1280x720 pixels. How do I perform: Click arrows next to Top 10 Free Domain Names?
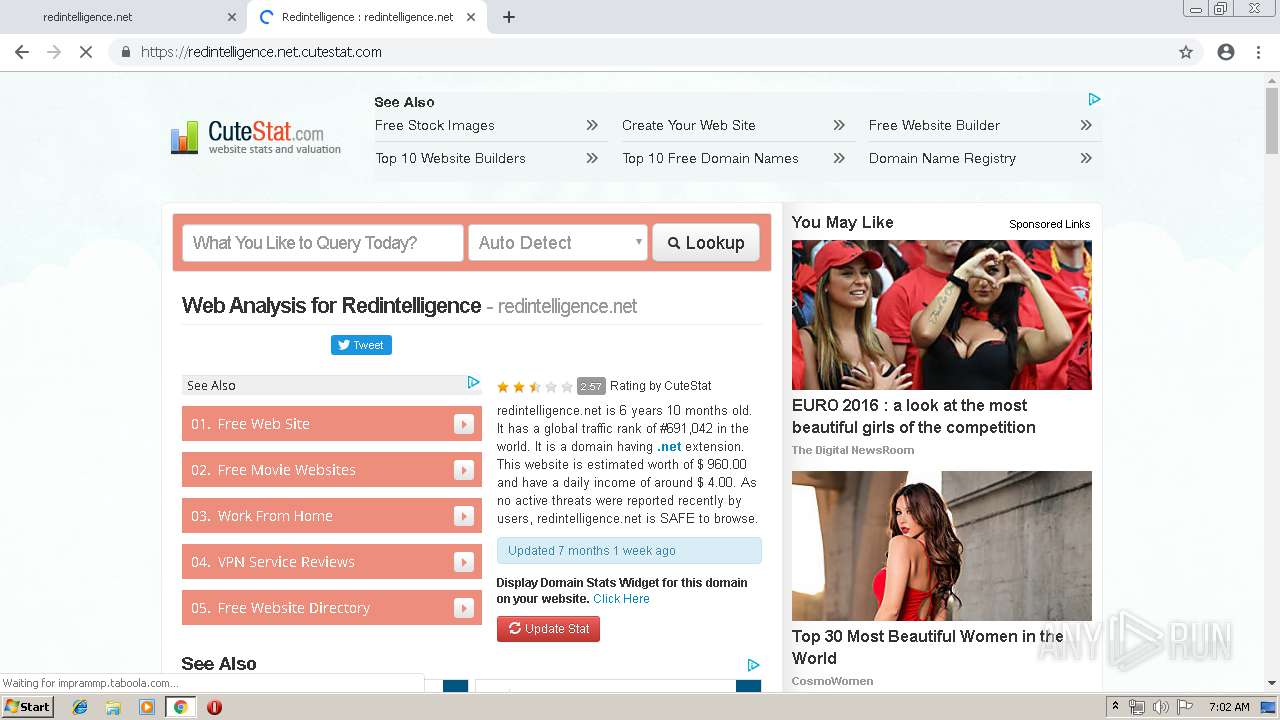pos(839,158)
